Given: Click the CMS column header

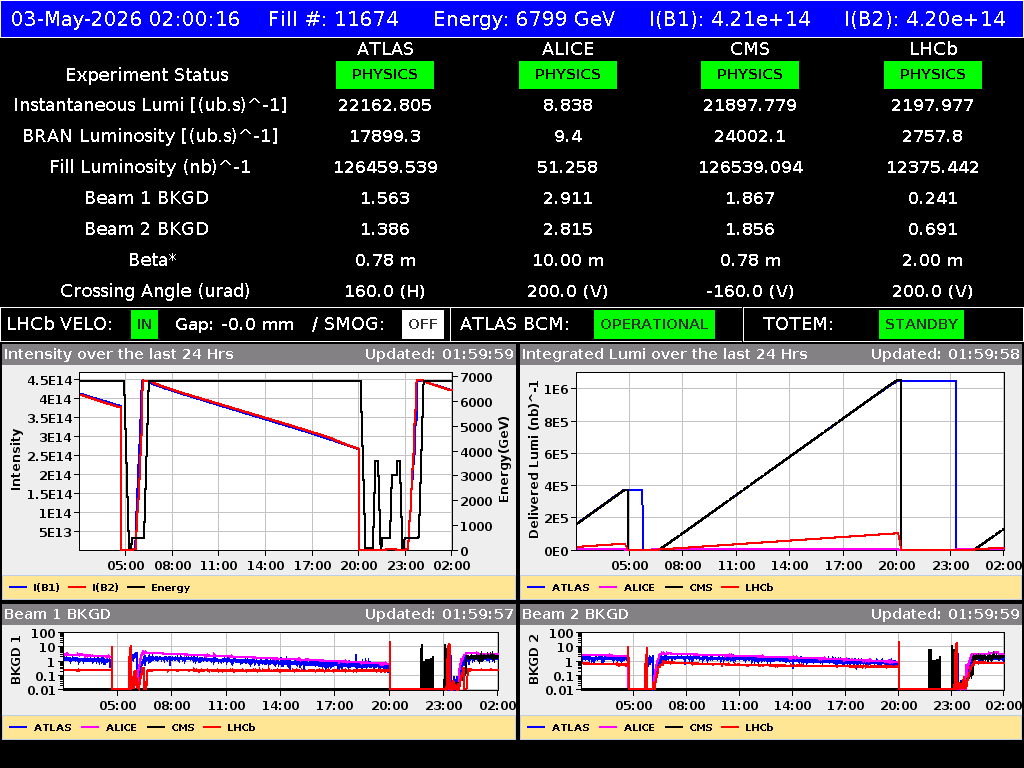Looking at the screenshot, I should click(750, 49).
